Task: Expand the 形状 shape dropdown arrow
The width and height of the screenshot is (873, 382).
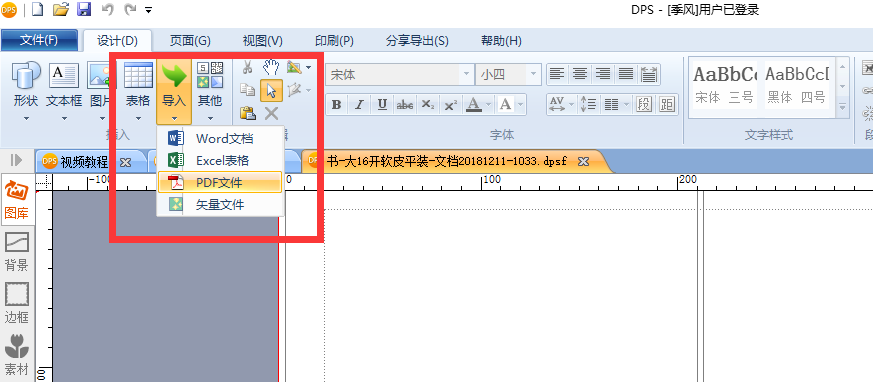Action: coord(26,118)
